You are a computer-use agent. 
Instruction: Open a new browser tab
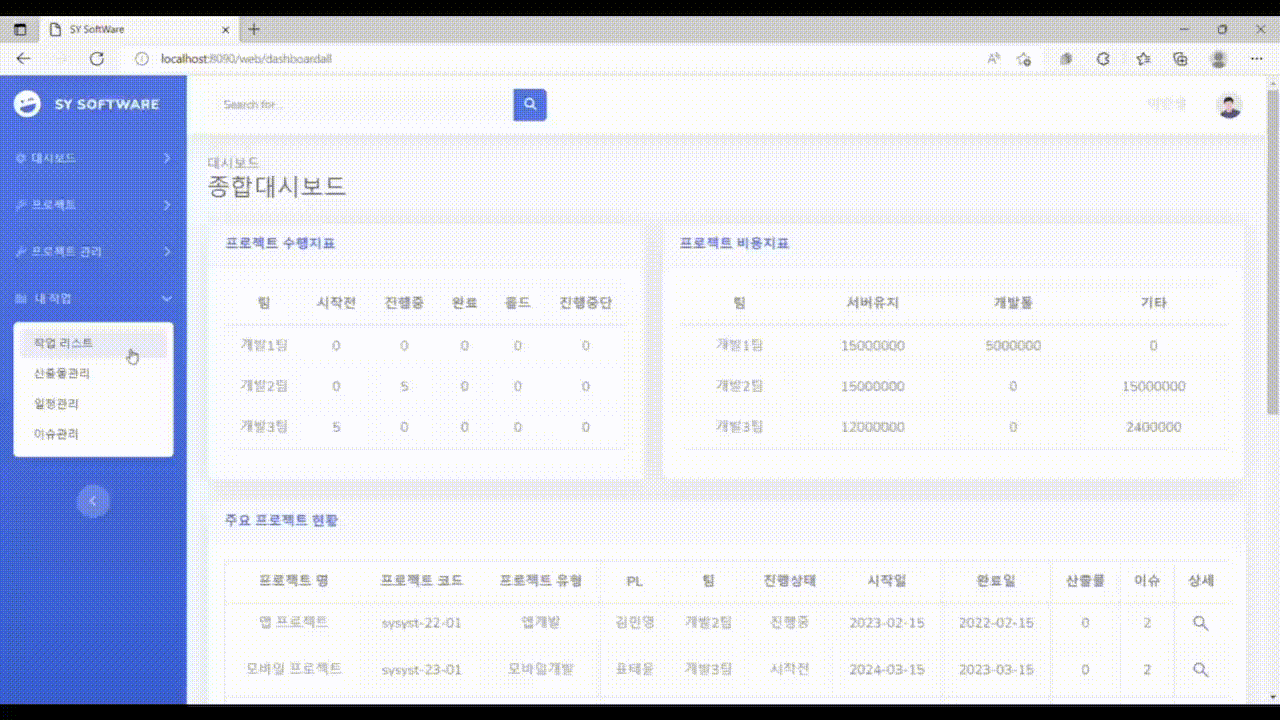[254, 30]
